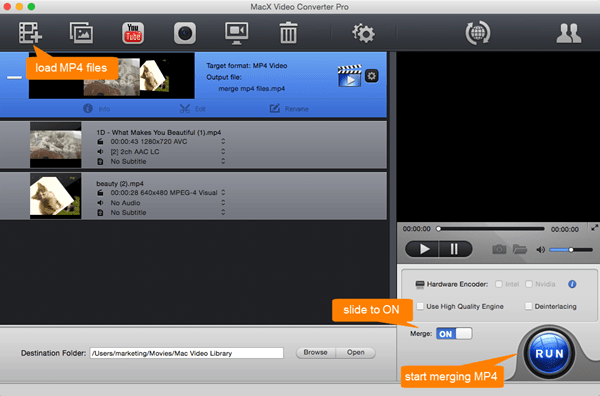Check Use High Quality Engine

click(x=420, y=306)
